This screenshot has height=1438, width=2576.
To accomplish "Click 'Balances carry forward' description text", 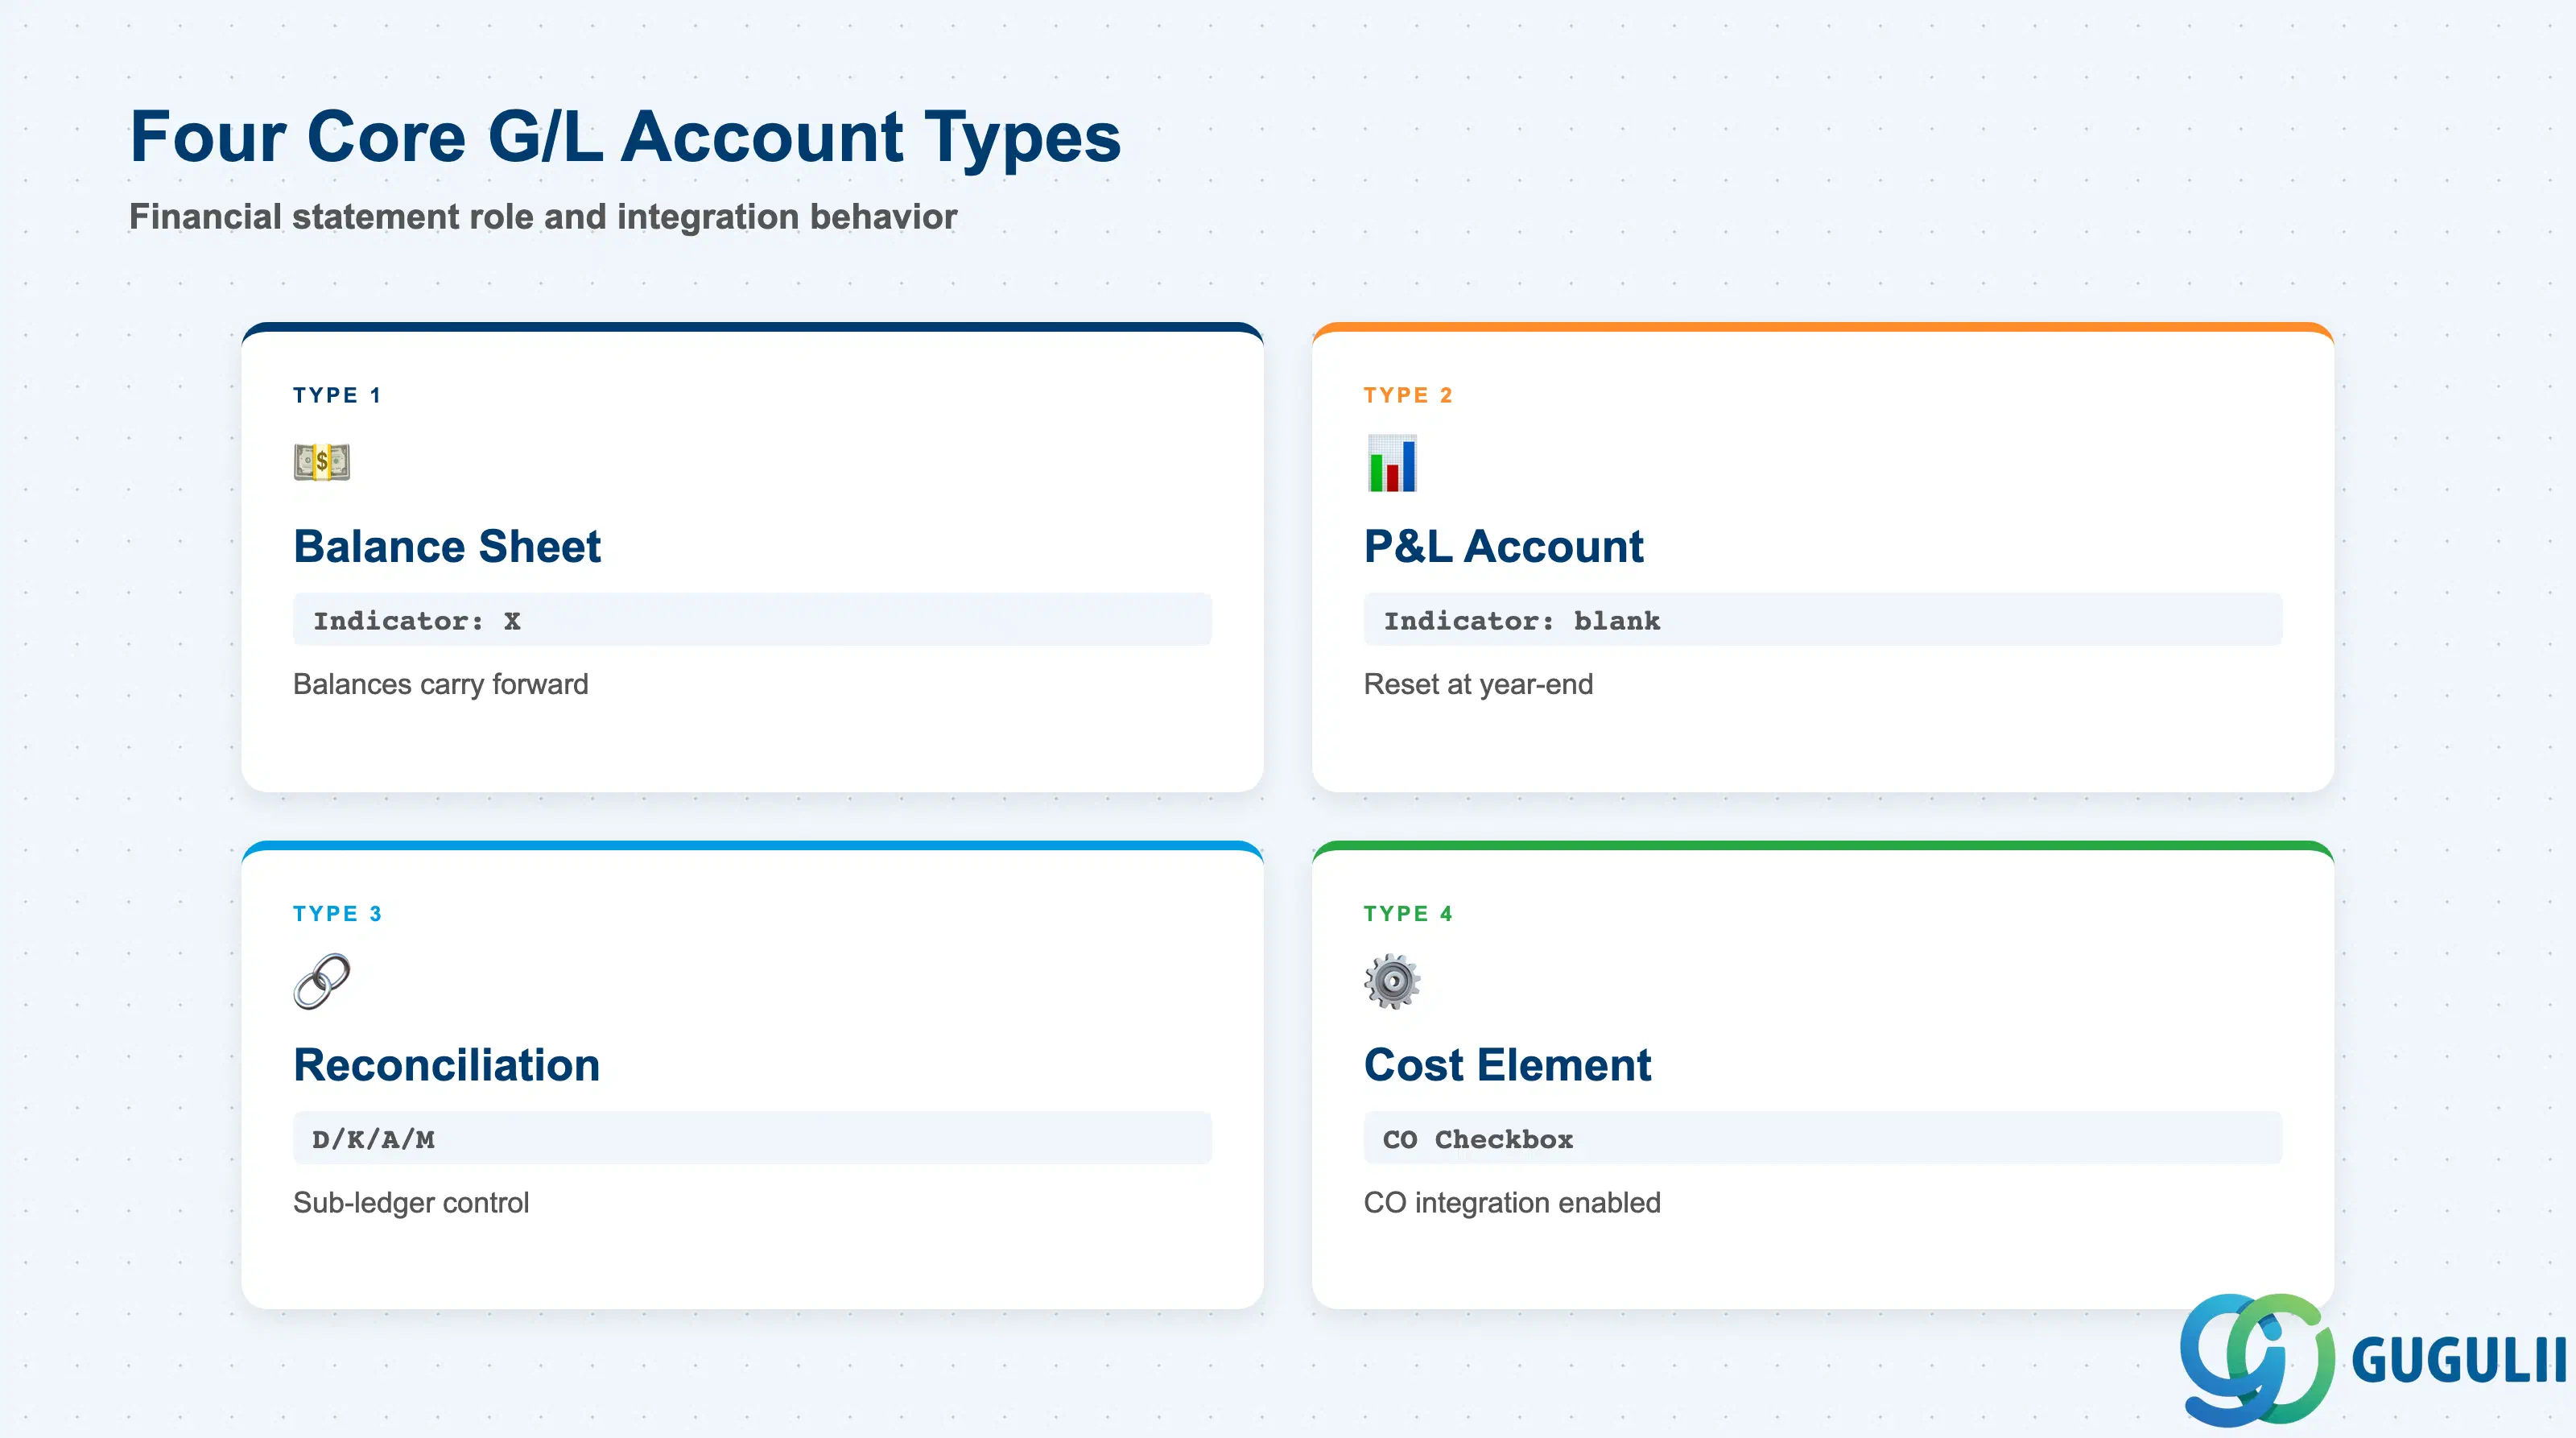I will pos(441,684).
